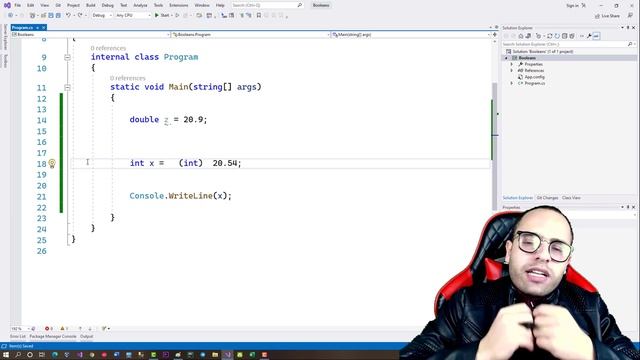Image resolution: width=640 pixels, height=360 pixels.
Task: Open the Build menu
Action: pos(91,5)
